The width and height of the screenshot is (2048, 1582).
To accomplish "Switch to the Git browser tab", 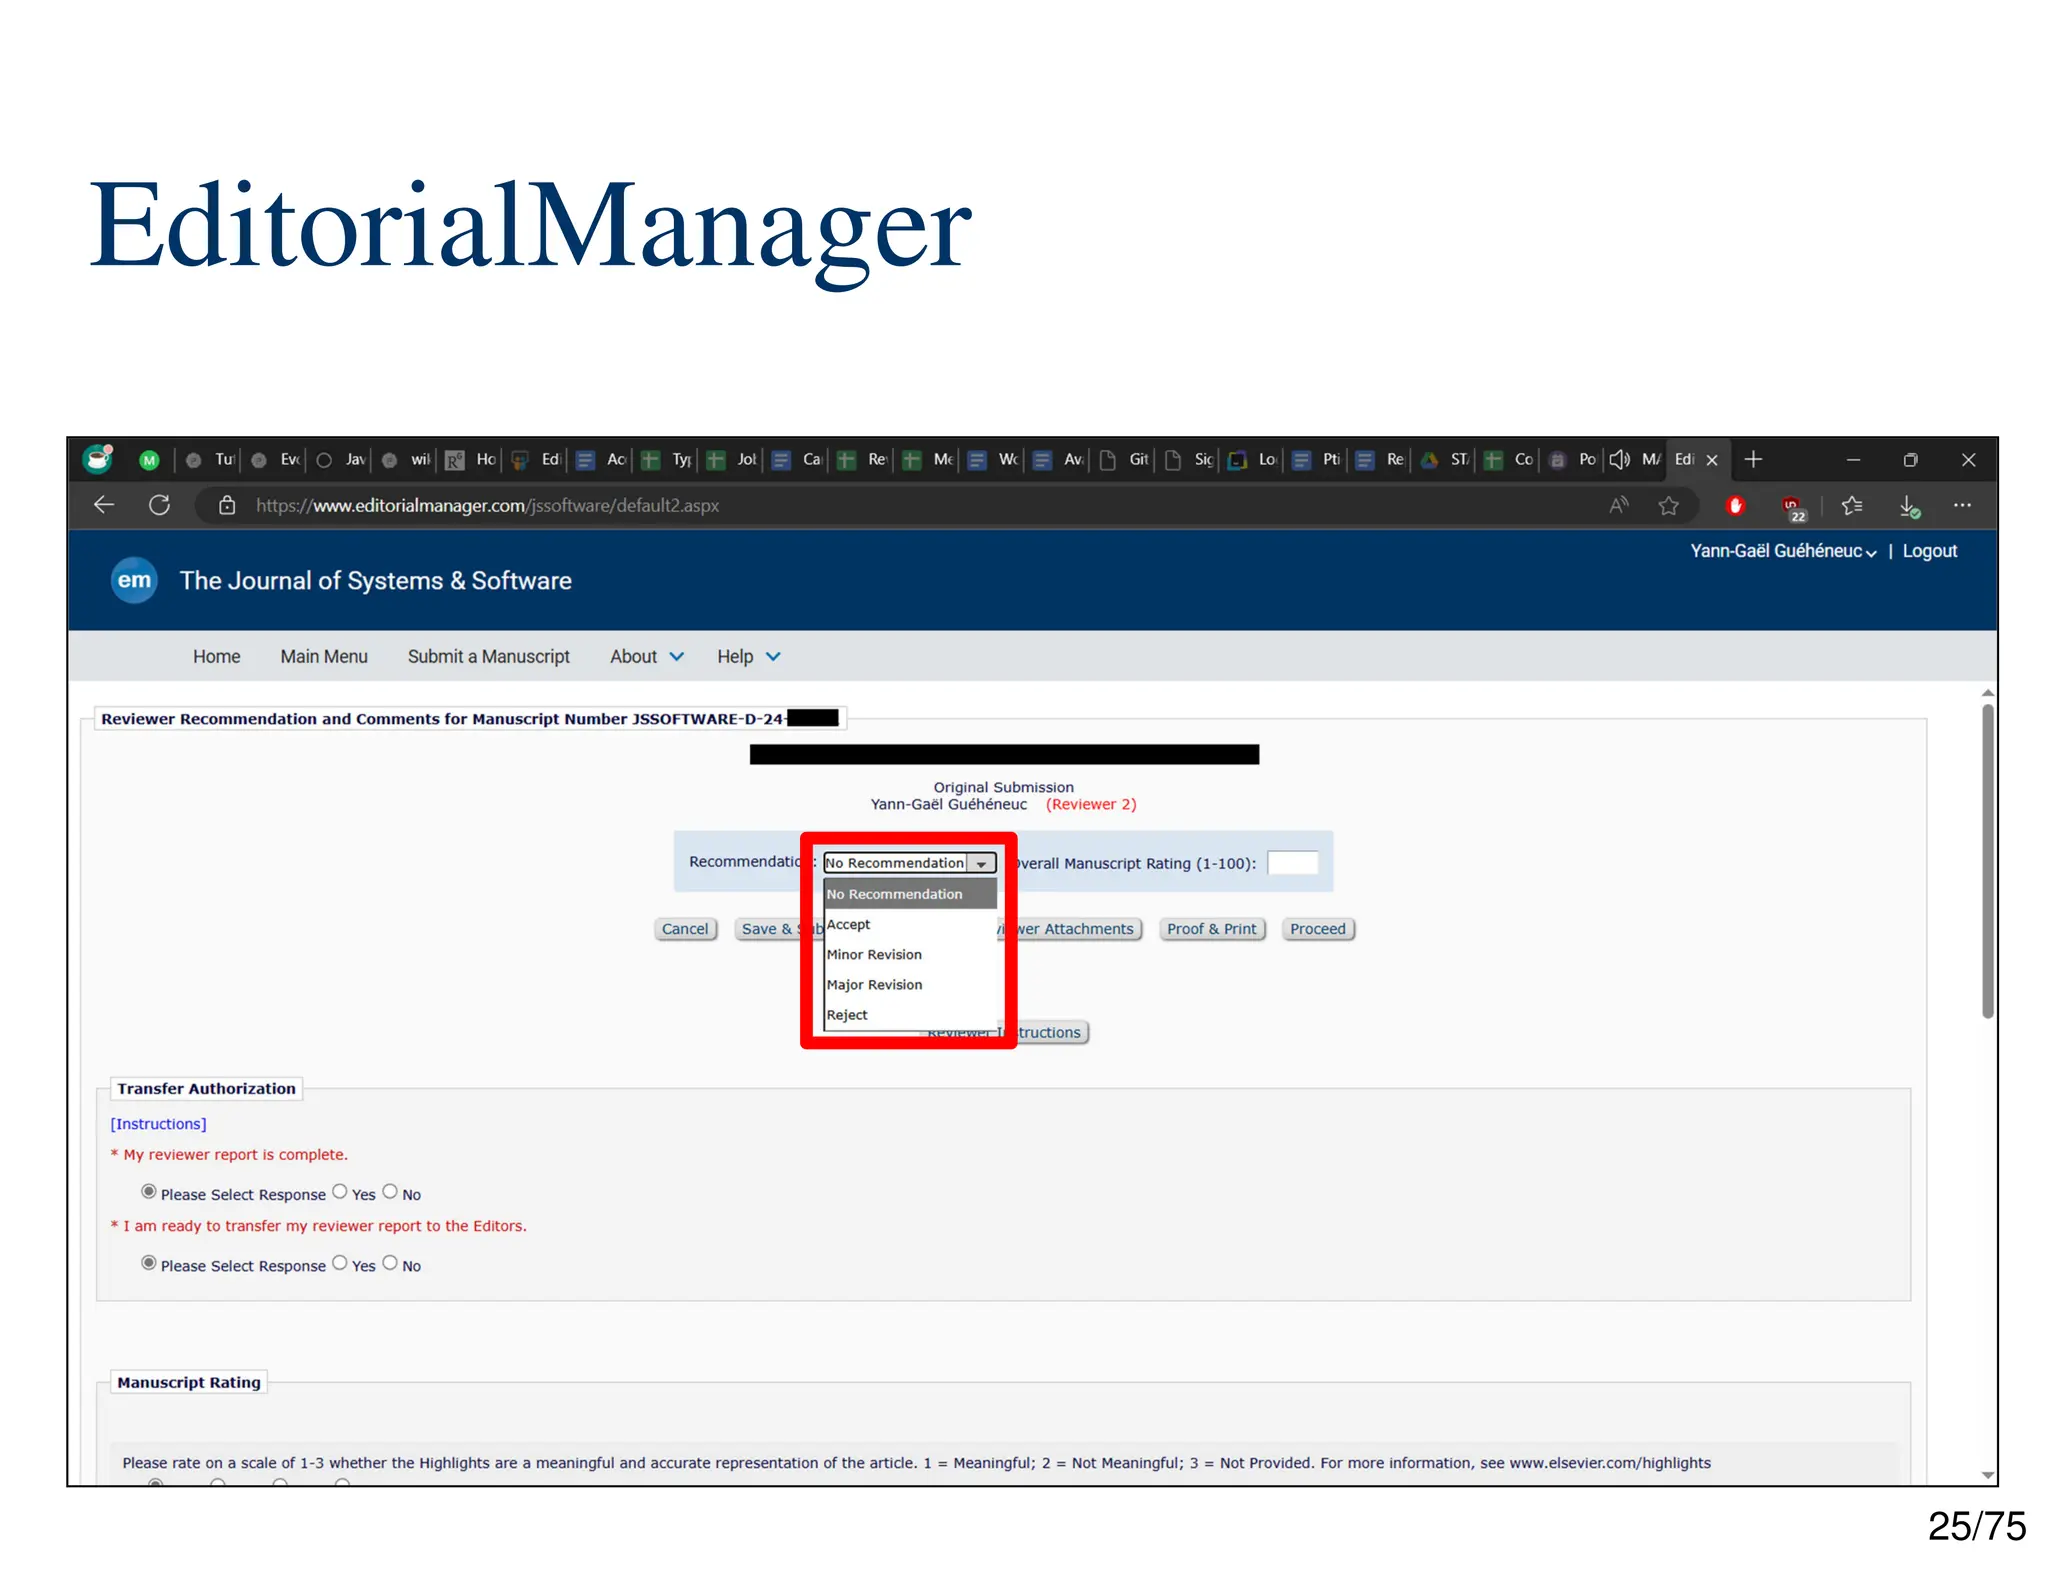I will [x=1124, y=460].
